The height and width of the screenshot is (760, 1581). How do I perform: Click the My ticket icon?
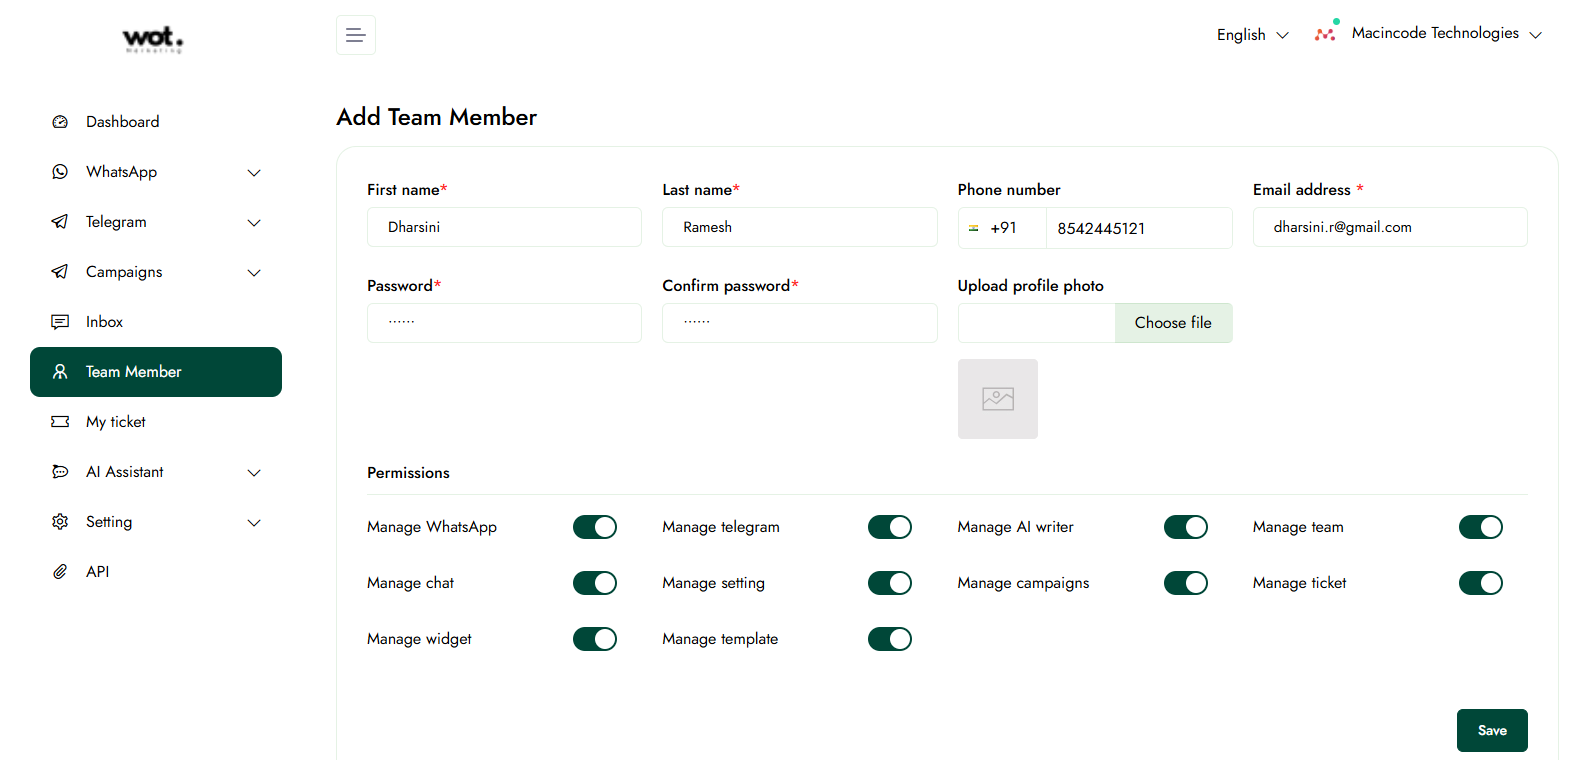pyautogui.click(x=60, y=422)
